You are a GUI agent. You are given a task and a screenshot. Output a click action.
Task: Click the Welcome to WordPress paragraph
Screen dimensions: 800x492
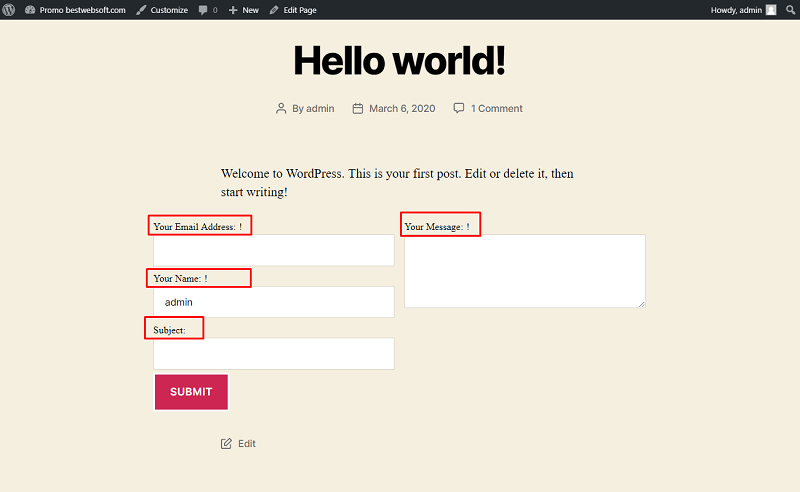(397, 183)
